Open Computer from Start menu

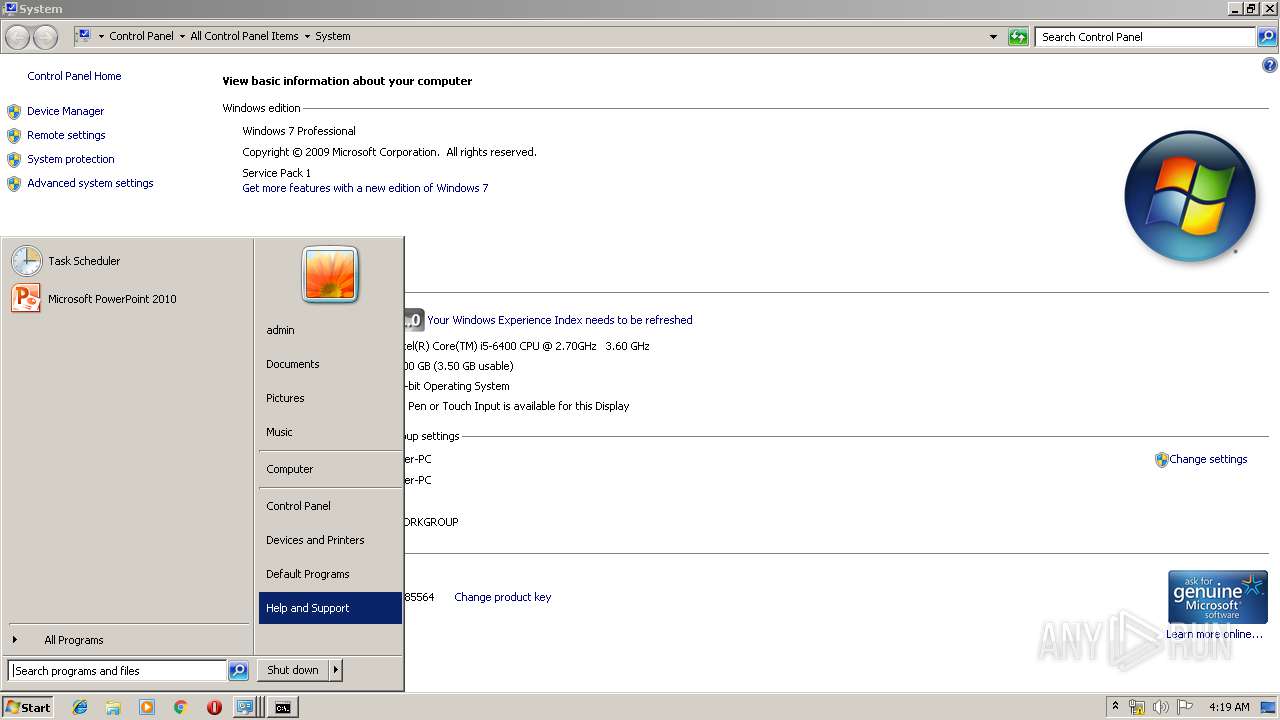(x=330, y=469)
